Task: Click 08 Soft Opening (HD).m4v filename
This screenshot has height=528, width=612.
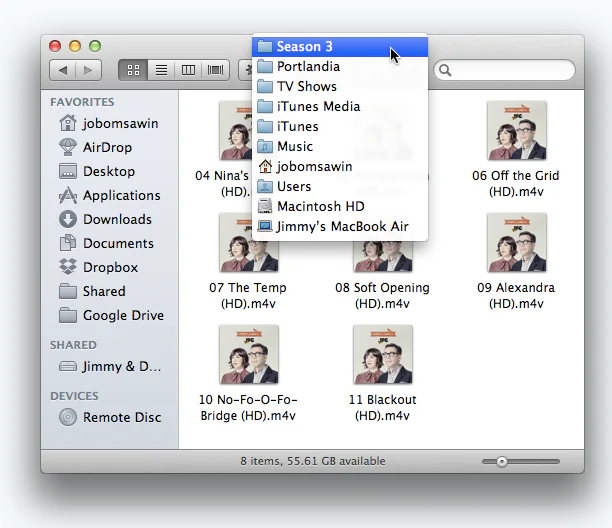Action: (382, 295)
